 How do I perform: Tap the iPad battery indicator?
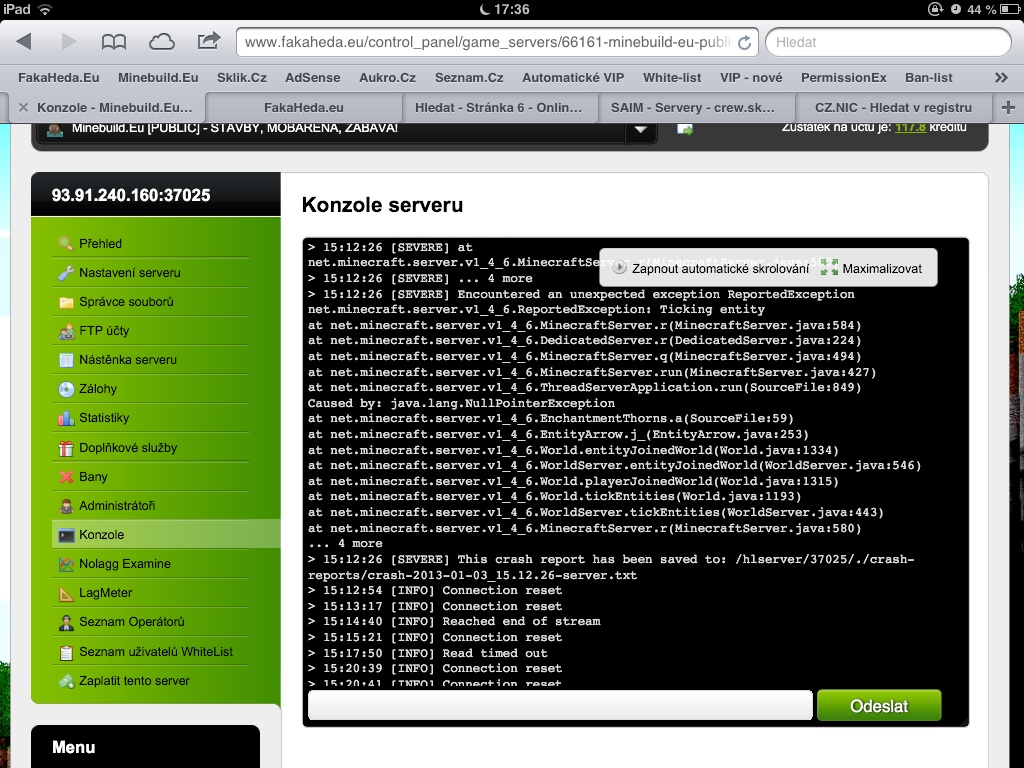click(1010, 9)
